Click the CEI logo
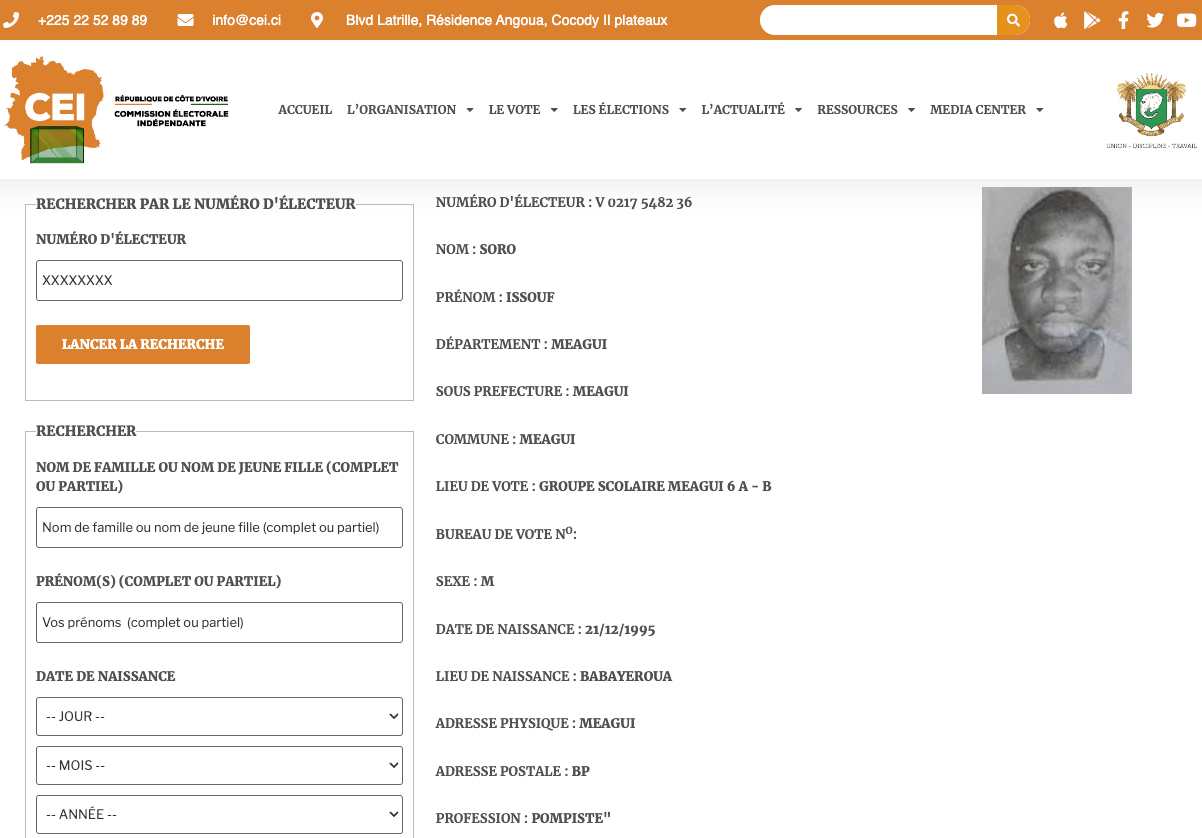 pyautogui.click(x=55, y=109)
